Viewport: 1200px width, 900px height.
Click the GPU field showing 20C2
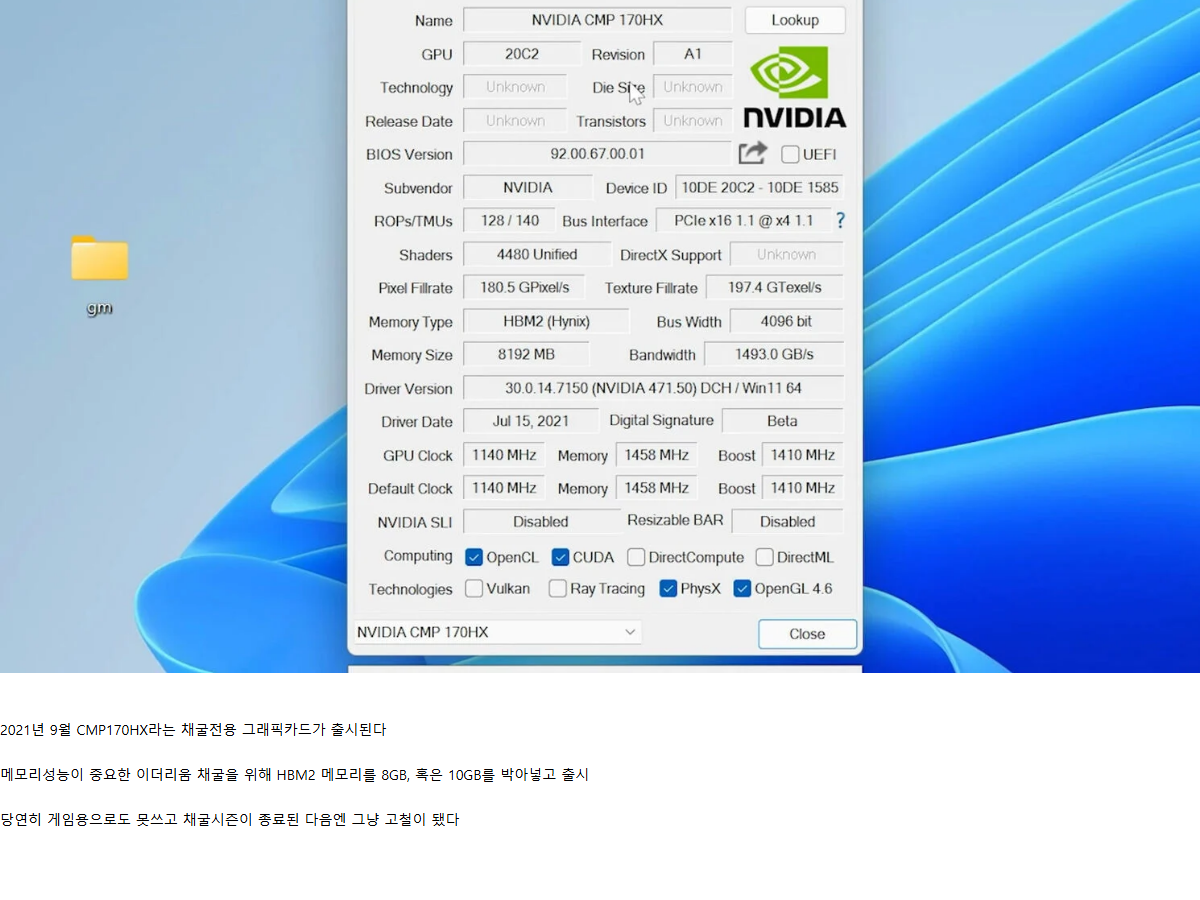tap(521, 54)
